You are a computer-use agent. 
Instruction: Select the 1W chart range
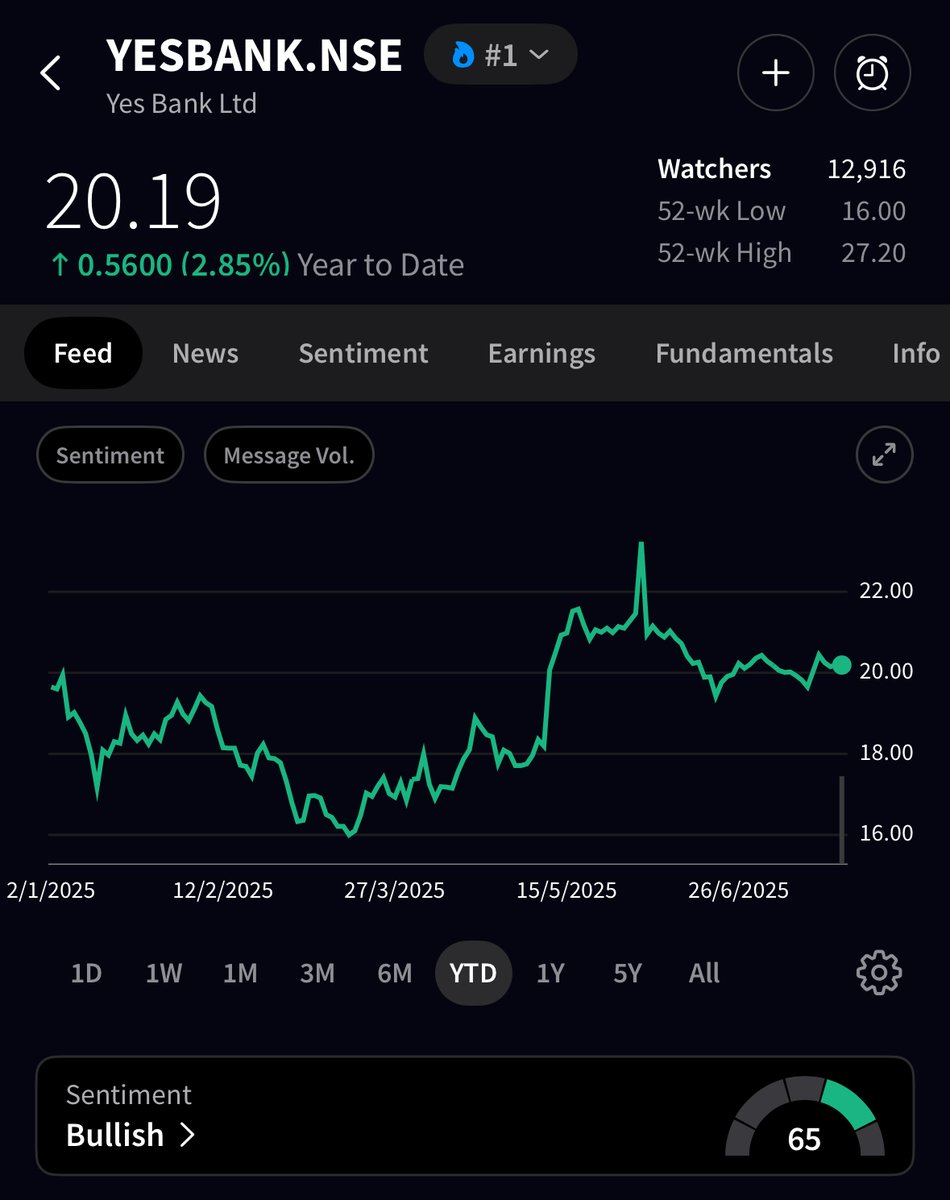pos(163,973)
